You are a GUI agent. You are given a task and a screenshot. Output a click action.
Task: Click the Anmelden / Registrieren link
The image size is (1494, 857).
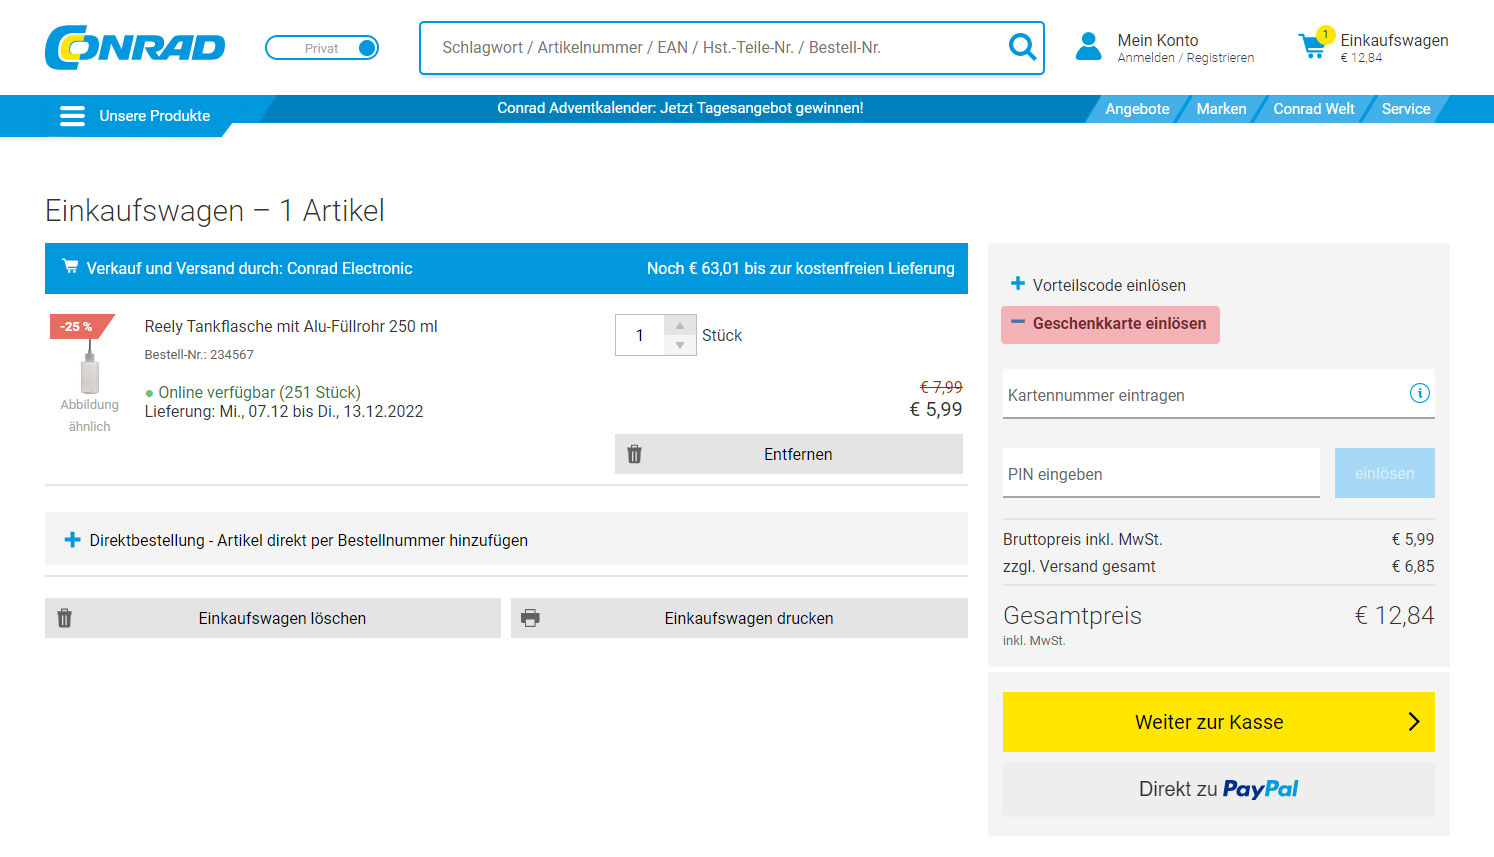coord(1186,58)
